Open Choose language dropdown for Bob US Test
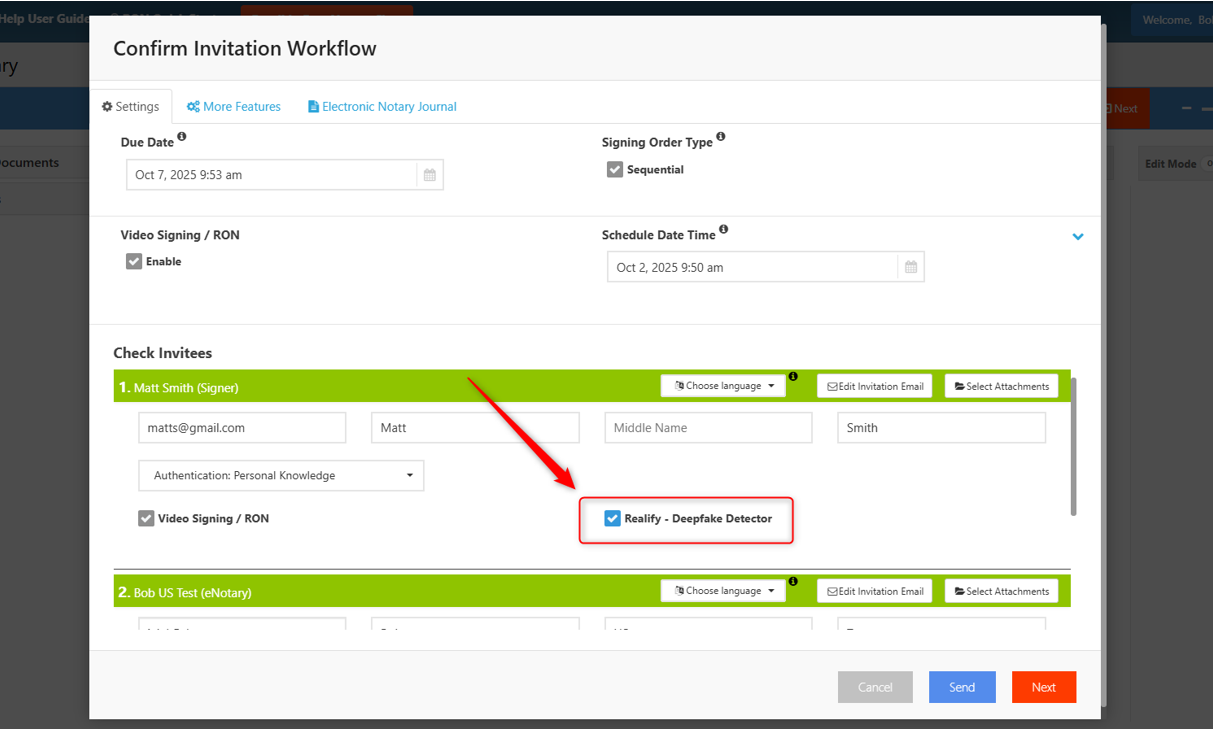1213x729 pixels. tap(723, 591)
